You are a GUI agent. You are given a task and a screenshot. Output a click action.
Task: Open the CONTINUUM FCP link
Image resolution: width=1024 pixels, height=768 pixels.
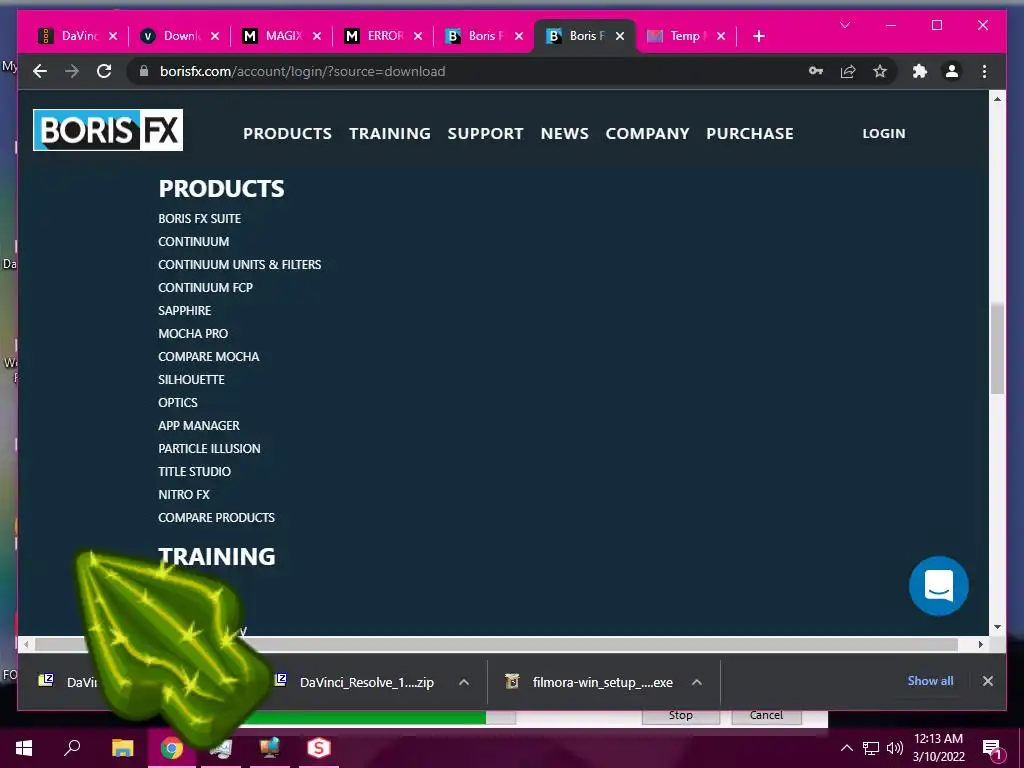tap(205, 287)
